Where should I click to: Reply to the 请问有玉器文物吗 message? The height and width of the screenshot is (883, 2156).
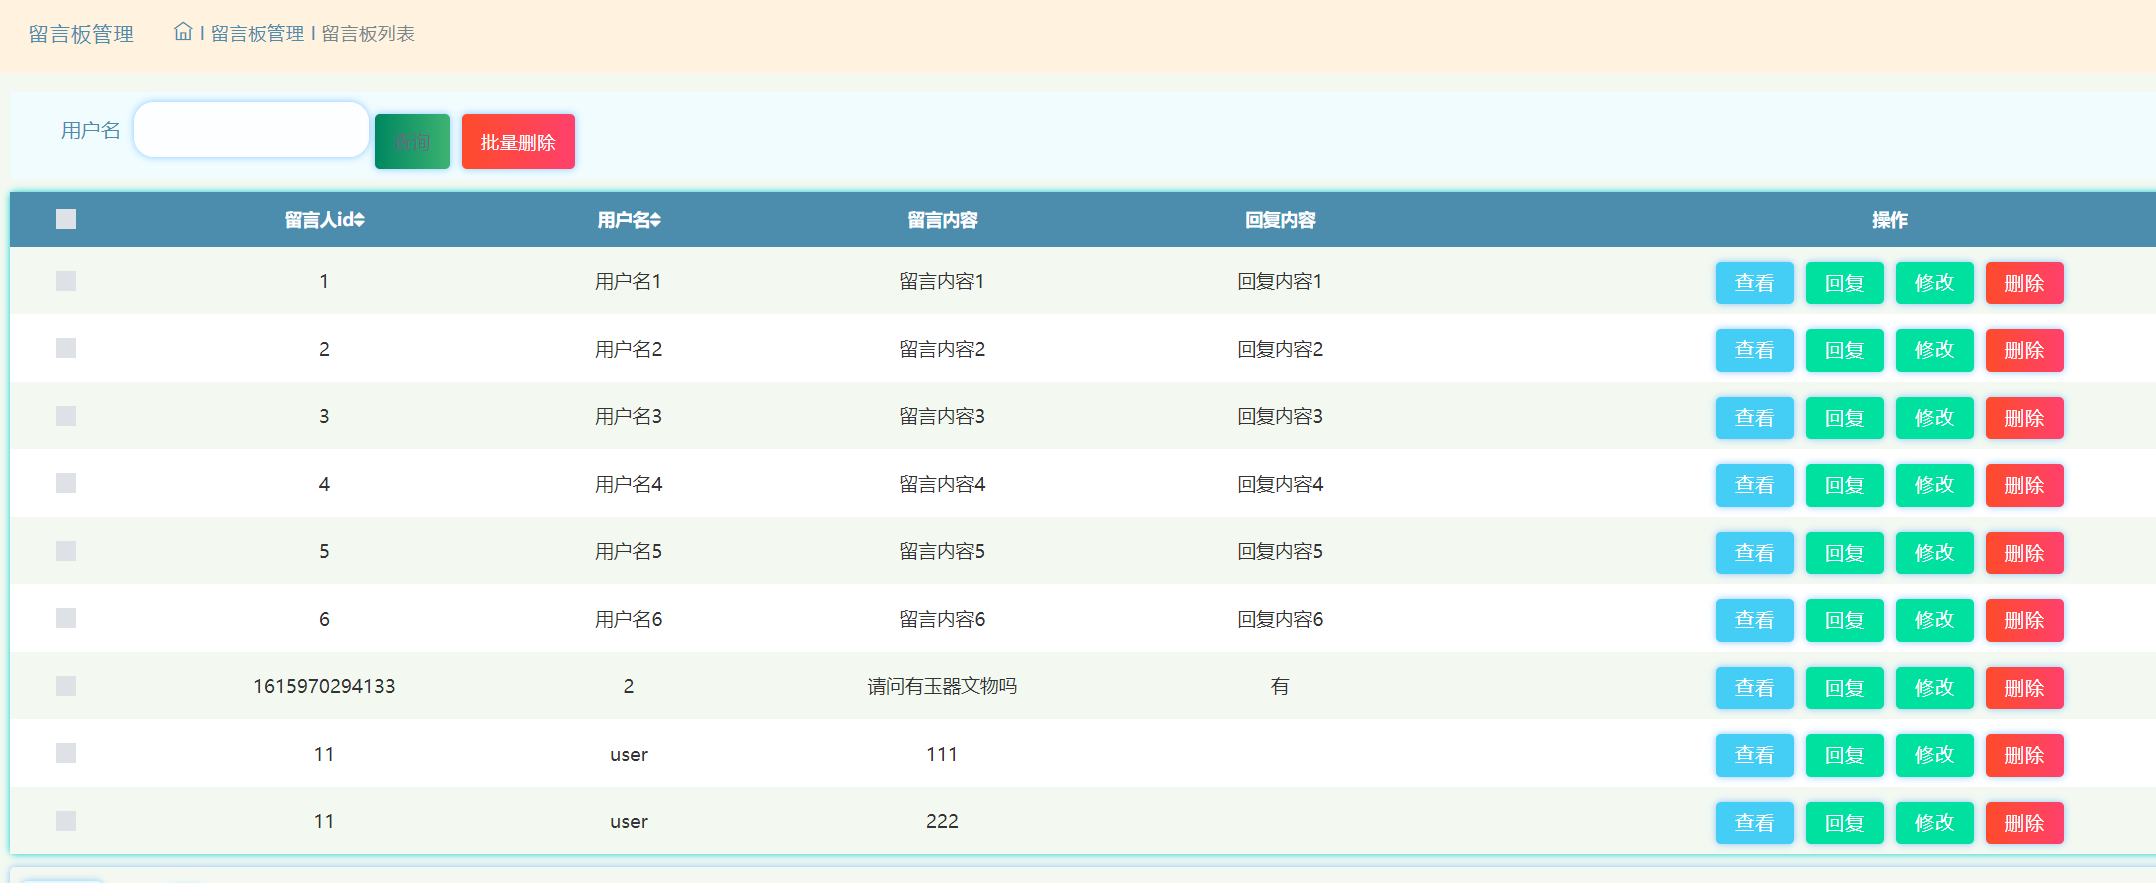1844,688
